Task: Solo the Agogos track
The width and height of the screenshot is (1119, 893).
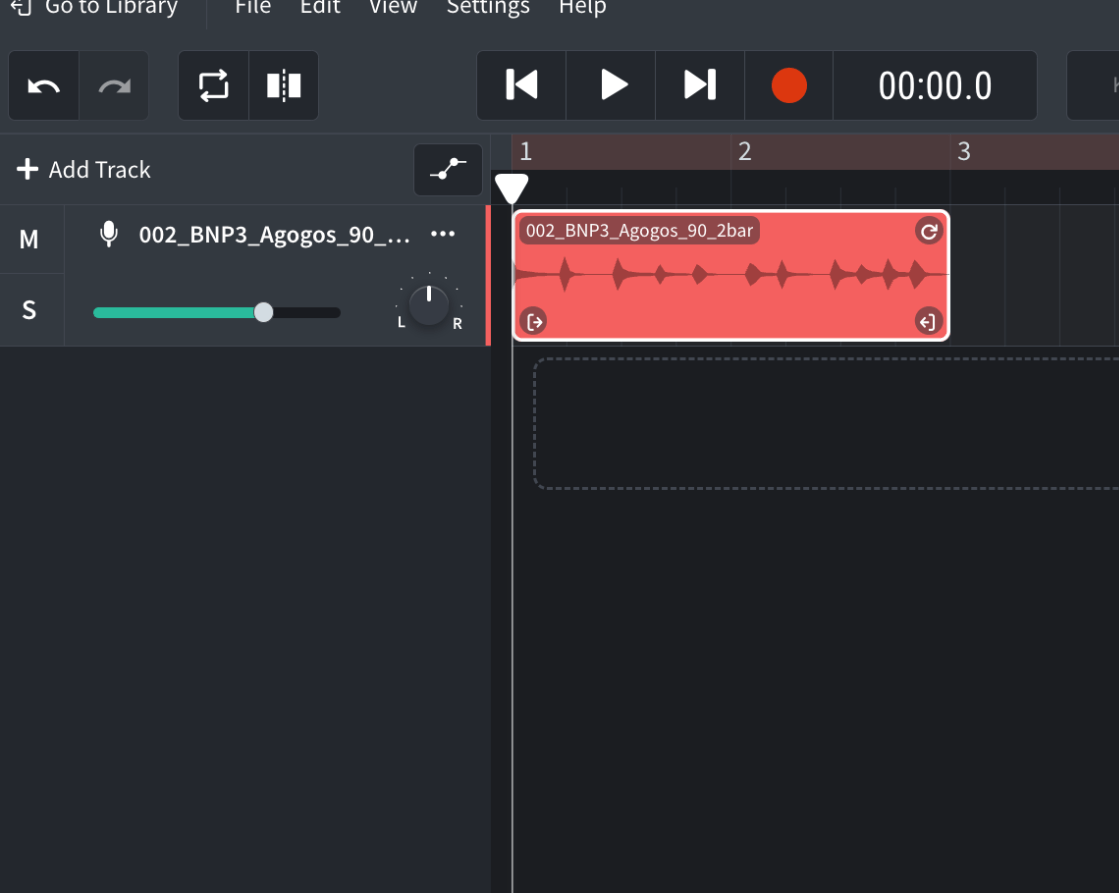Action: click(x=29, y=310)
